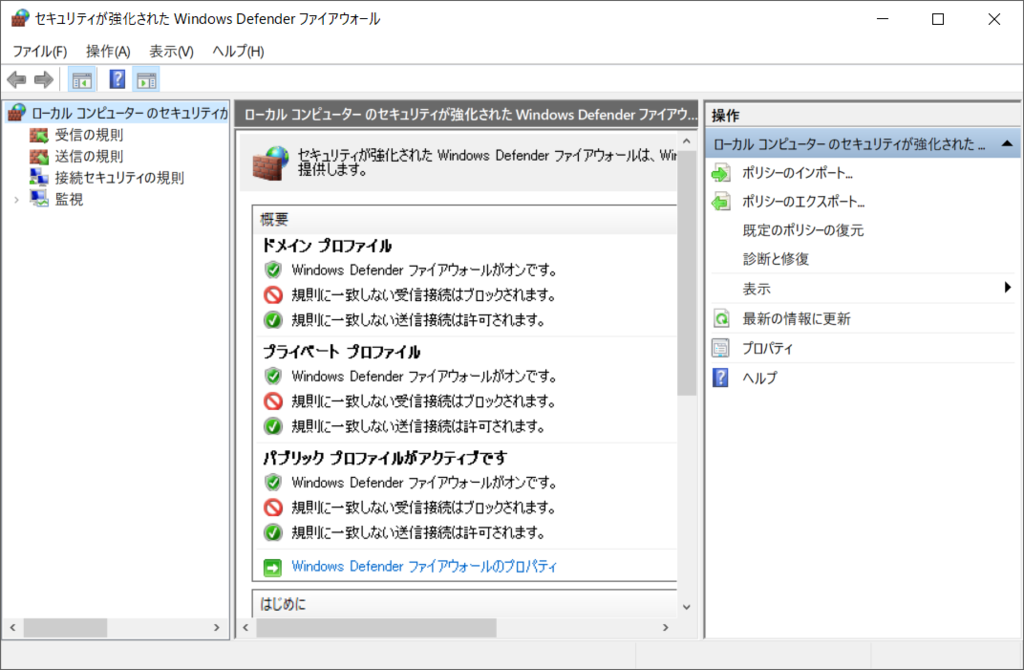Click the 監視 monitor icon
The height and width of the screenshot is (670, 1024).
(39, 199)
